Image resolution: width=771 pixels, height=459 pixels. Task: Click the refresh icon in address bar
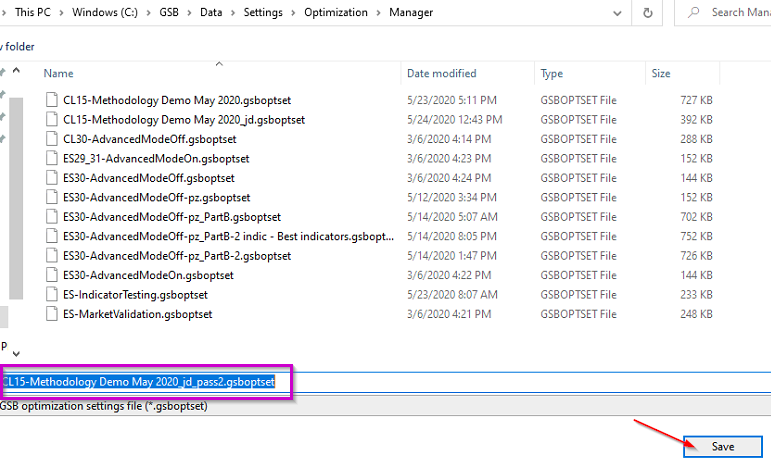[x=650, y=13]
